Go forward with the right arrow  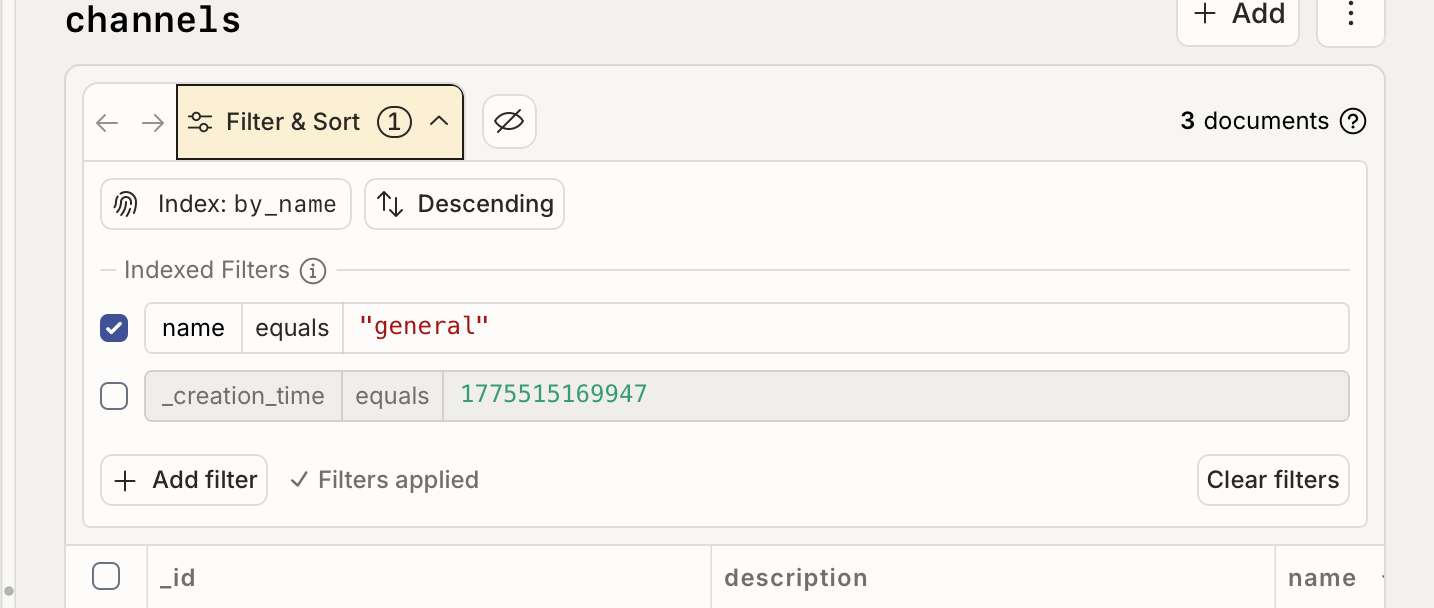(152, 122)
